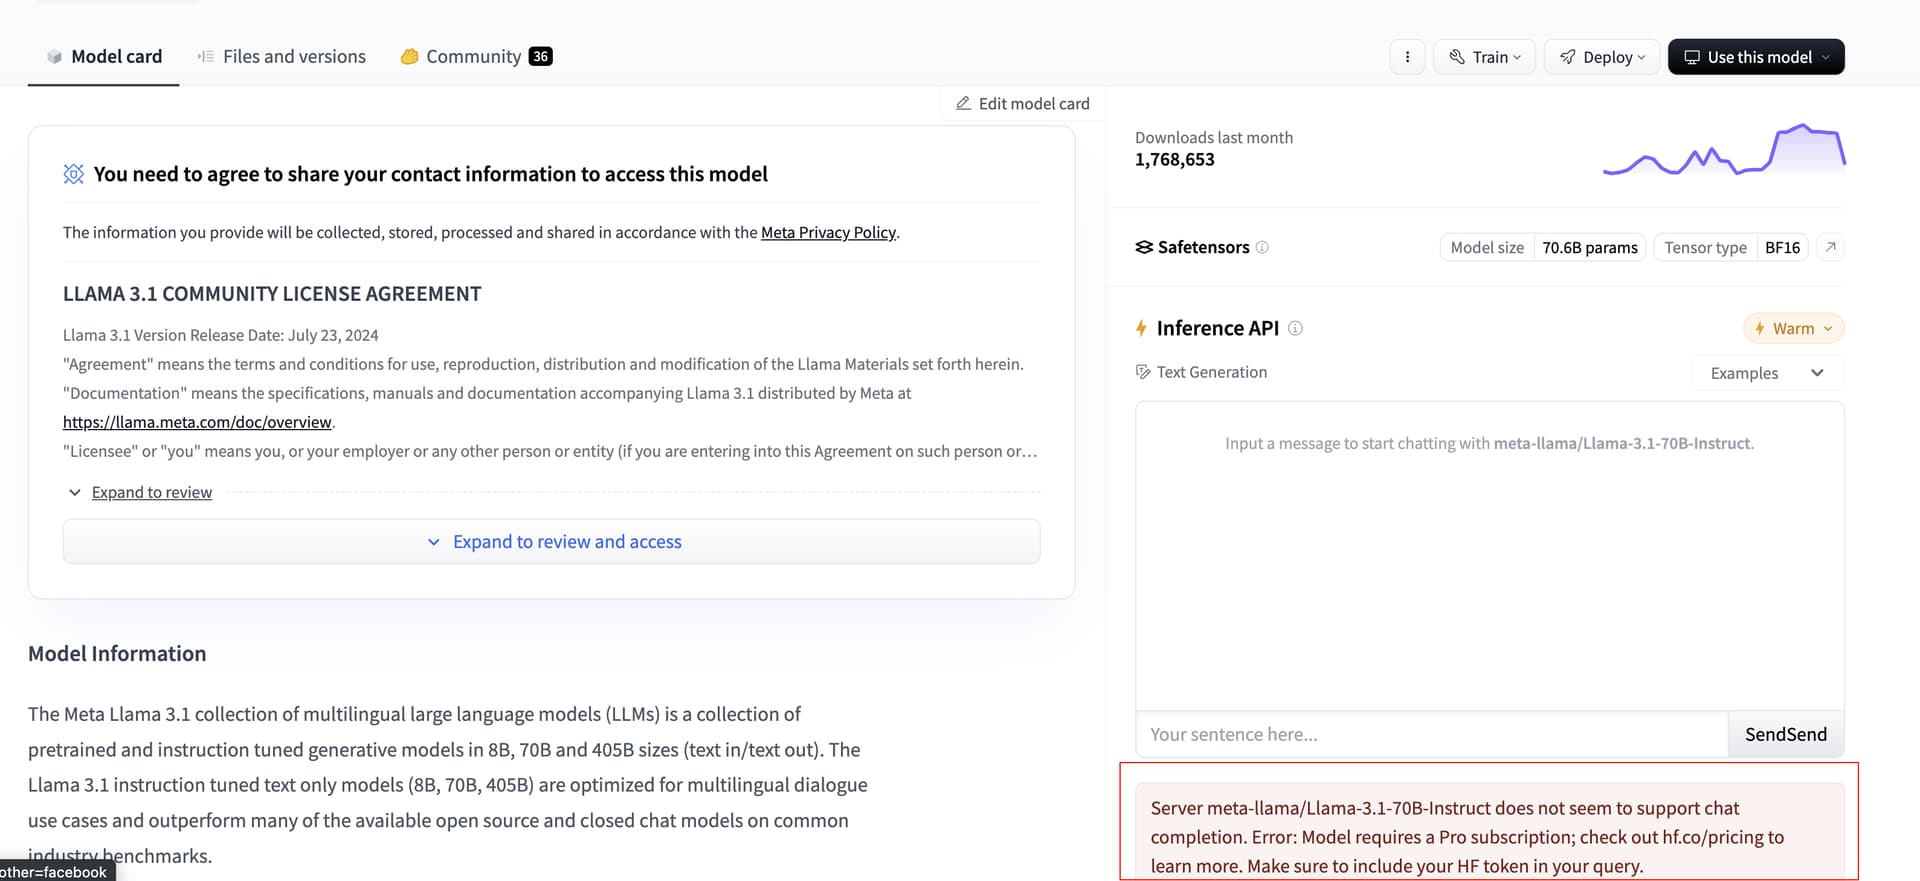This screenshot has height=881, width=1920.
Task: Click the Text Generation pencil icon
Action: coord(1143,372)
